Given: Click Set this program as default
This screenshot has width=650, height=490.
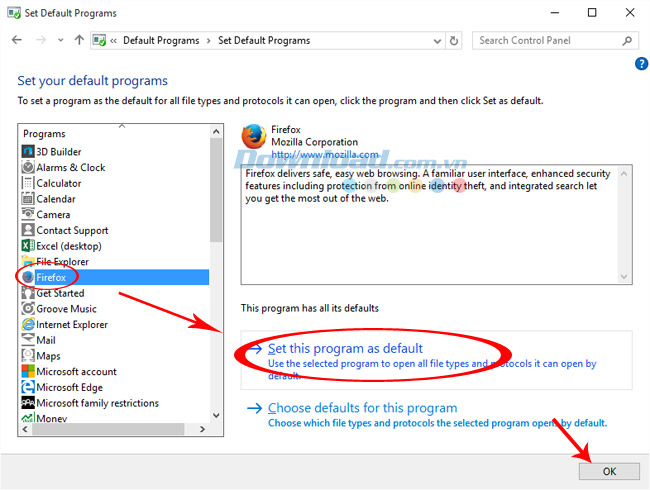Looking at the screenshot, I should tap(345, 349).
